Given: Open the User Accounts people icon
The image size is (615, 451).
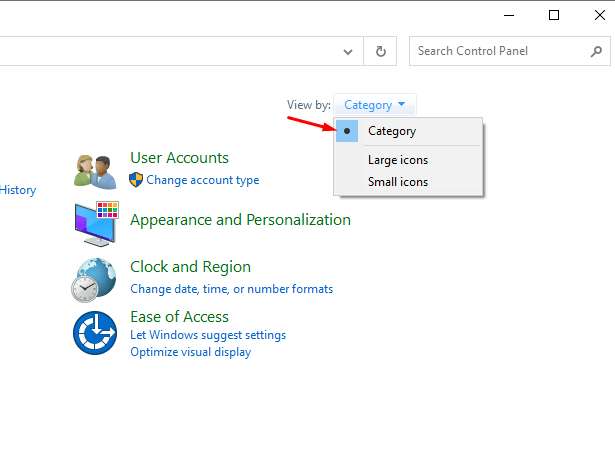Looking at the screenshot, I should [95, 171].
